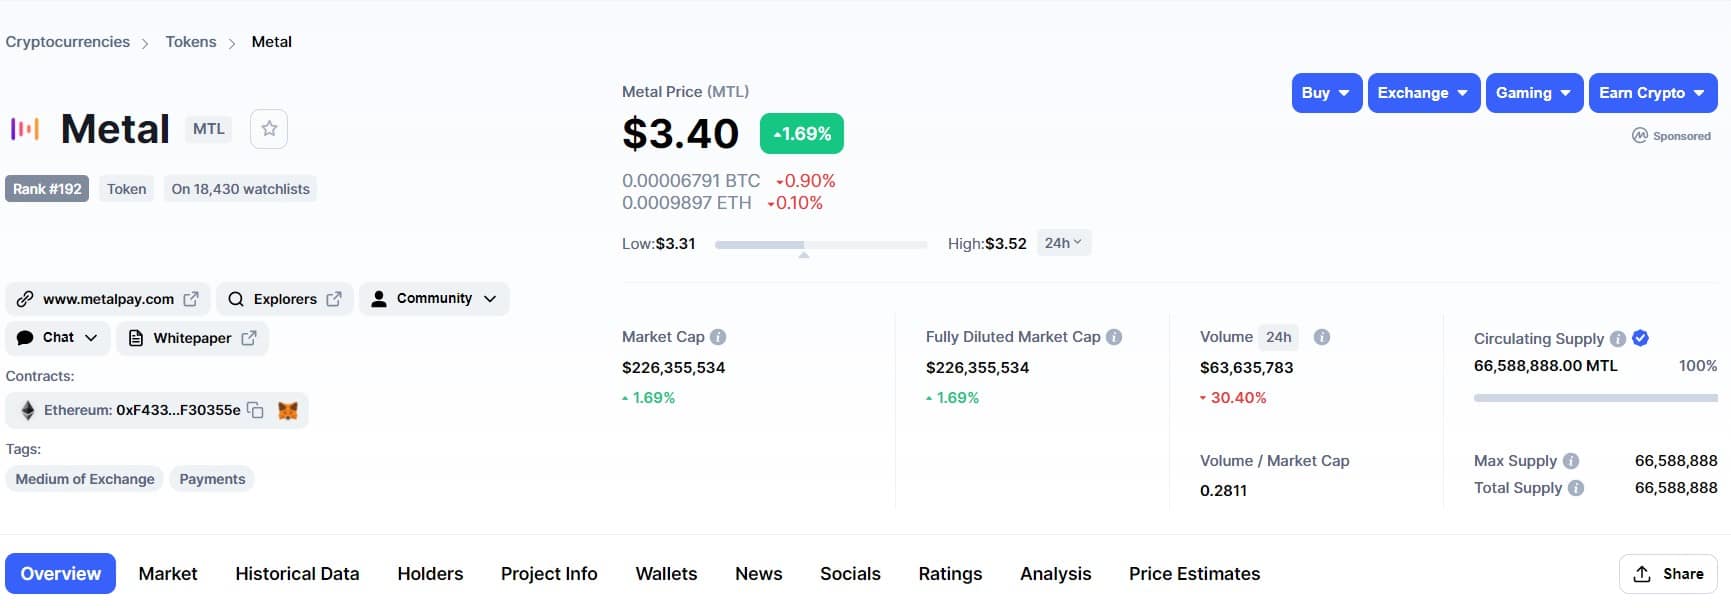Viewport: 1731px width, 608px height.
Task: Open the Socials tab
Action: [x=850, y=574]
